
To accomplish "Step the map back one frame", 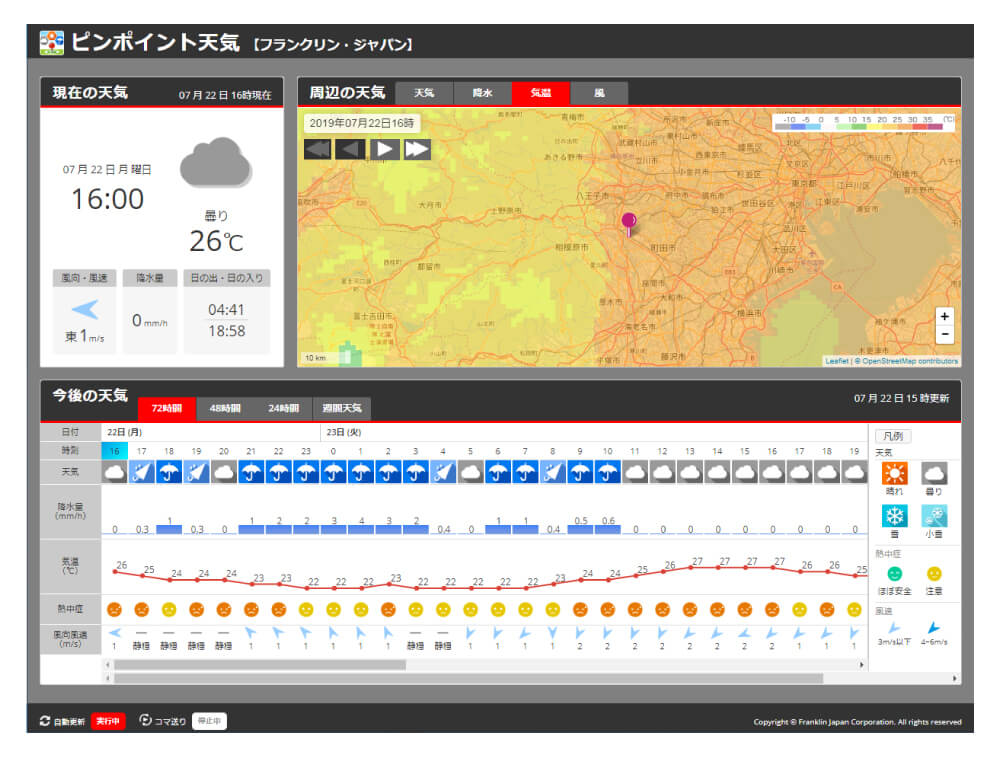I will click(x=351, y=150).
